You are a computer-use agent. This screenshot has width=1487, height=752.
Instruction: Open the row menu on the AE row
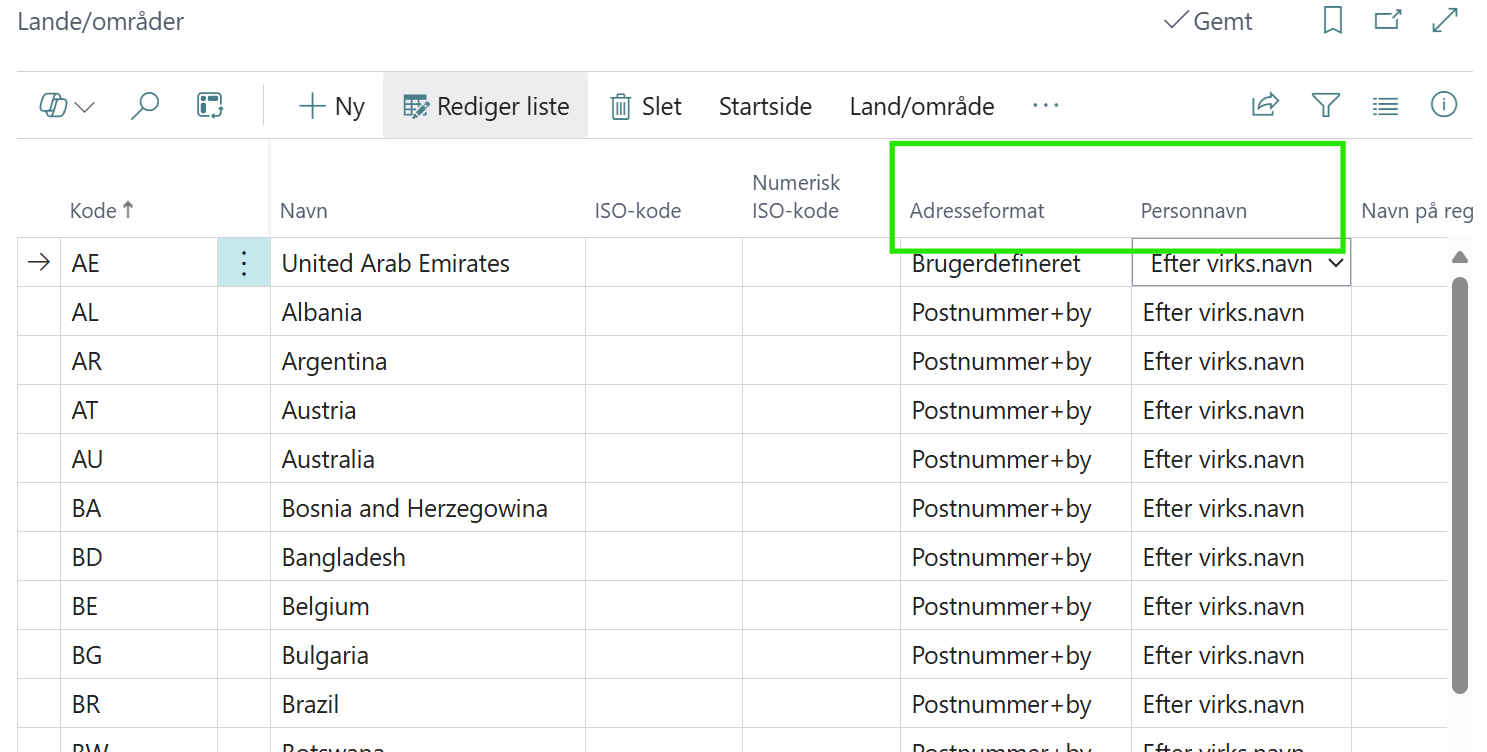click(x=243, y=262)
